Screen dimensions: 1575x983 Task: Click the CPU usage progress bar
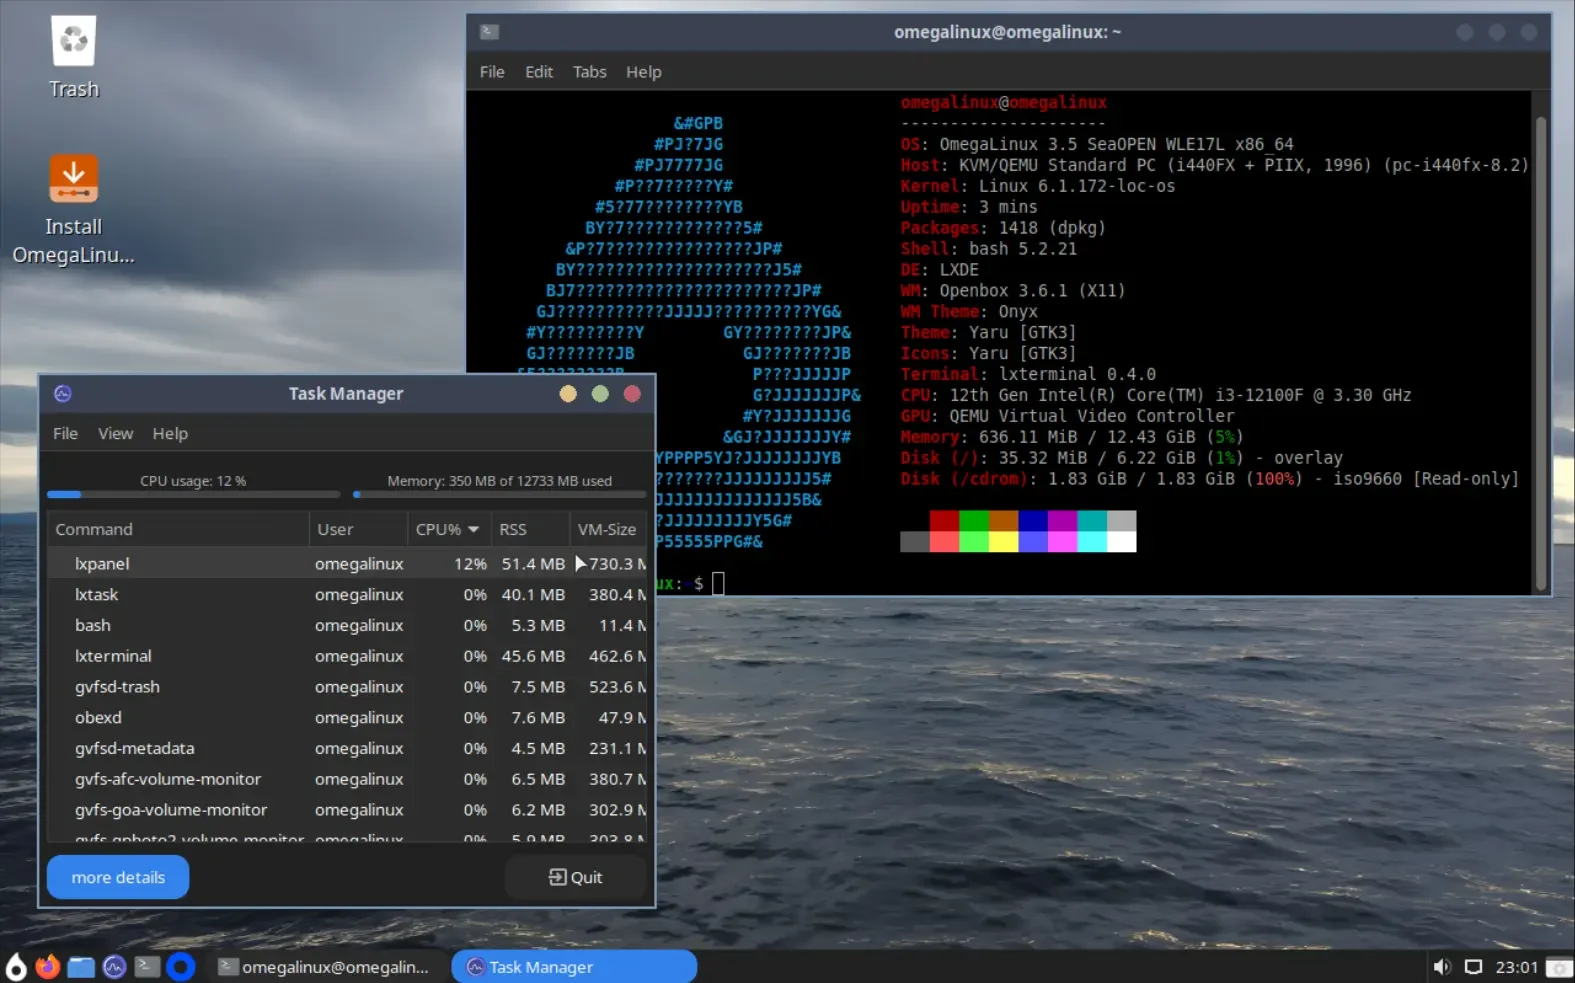pos(193,494)
